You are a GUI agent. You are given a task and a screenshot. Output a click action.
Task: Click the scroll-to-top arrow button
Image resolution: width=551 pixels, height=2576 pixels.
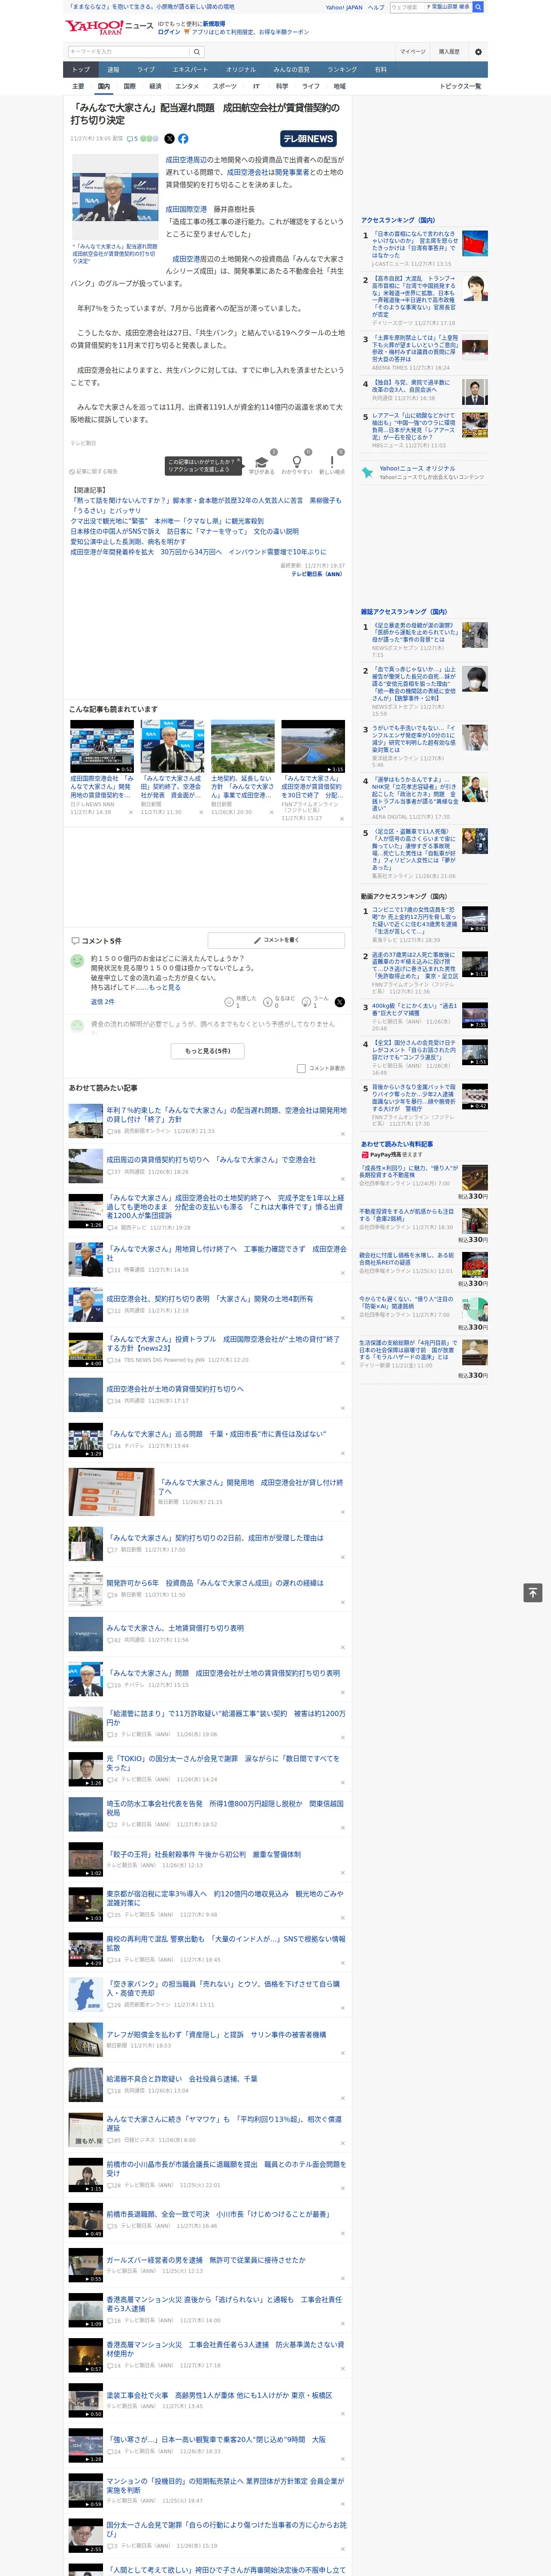(x=533, y=1593)
